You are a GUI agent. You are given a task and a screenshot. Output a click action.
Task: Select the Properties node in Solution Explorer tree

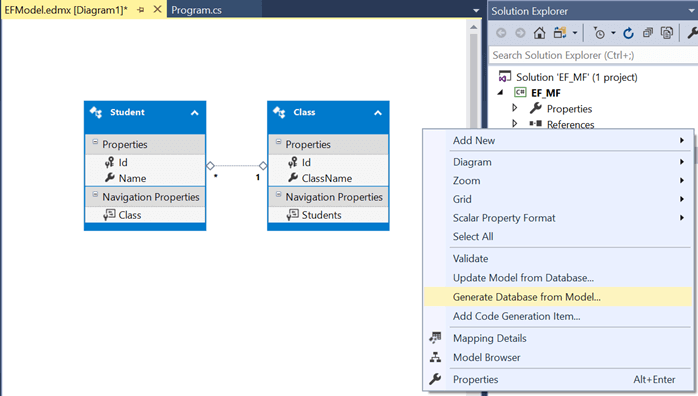(569, 109)
